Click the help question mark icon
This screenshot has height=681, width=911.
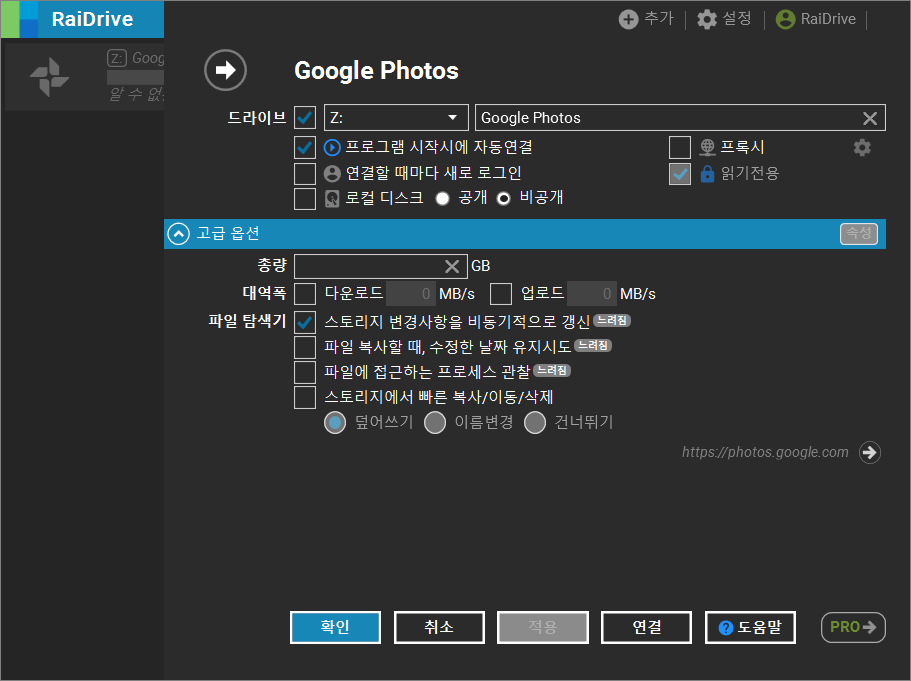pyautogui.click(x=726, y=628)
